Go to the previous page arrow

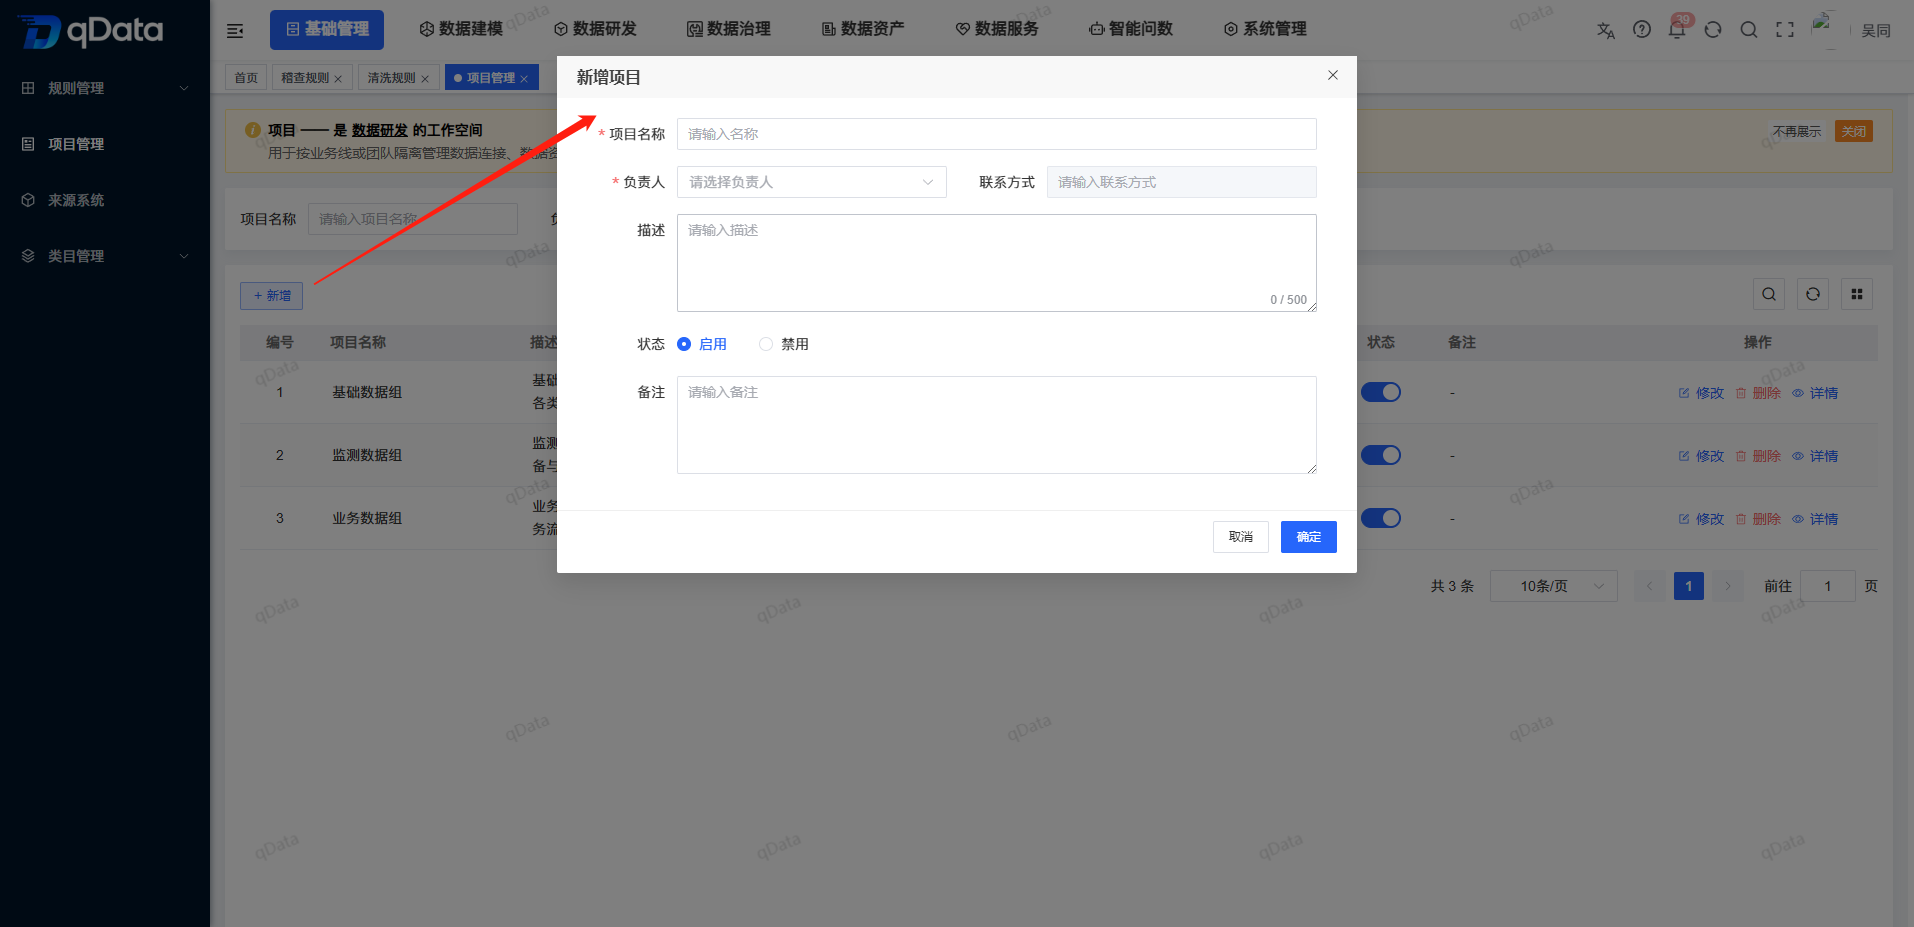(x=1649, y=586)
